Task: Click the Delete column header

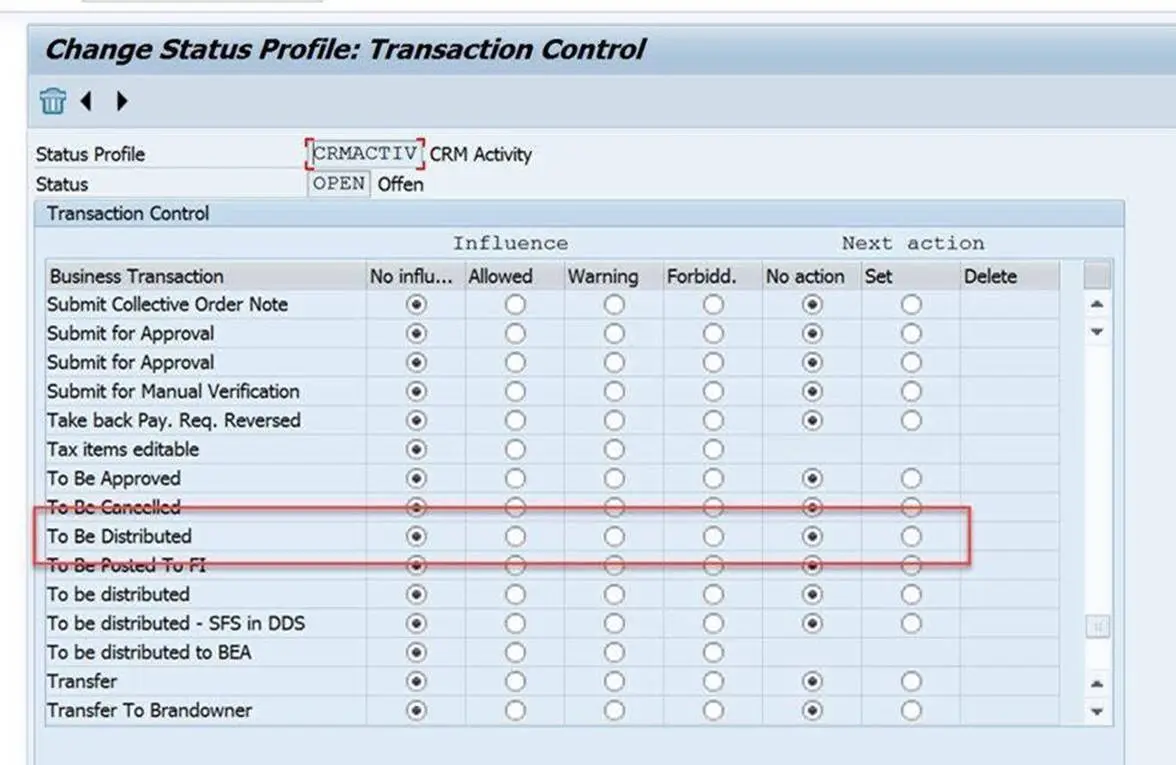Action: point(1010,276)
